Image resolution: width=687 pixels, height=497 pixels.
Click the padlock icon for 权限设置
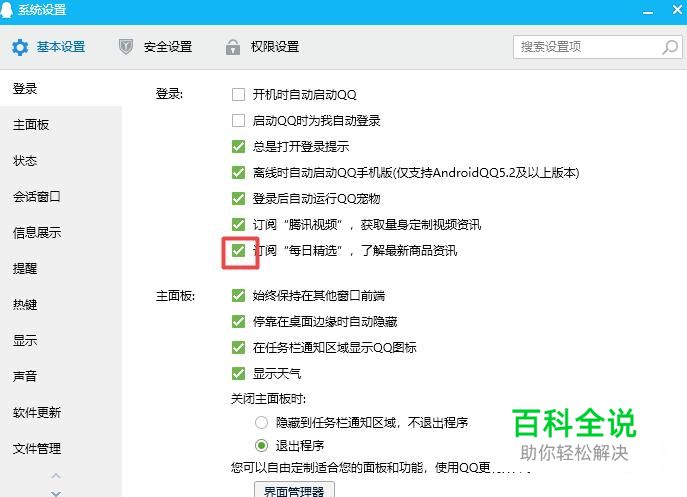click(x=233, y=46)
